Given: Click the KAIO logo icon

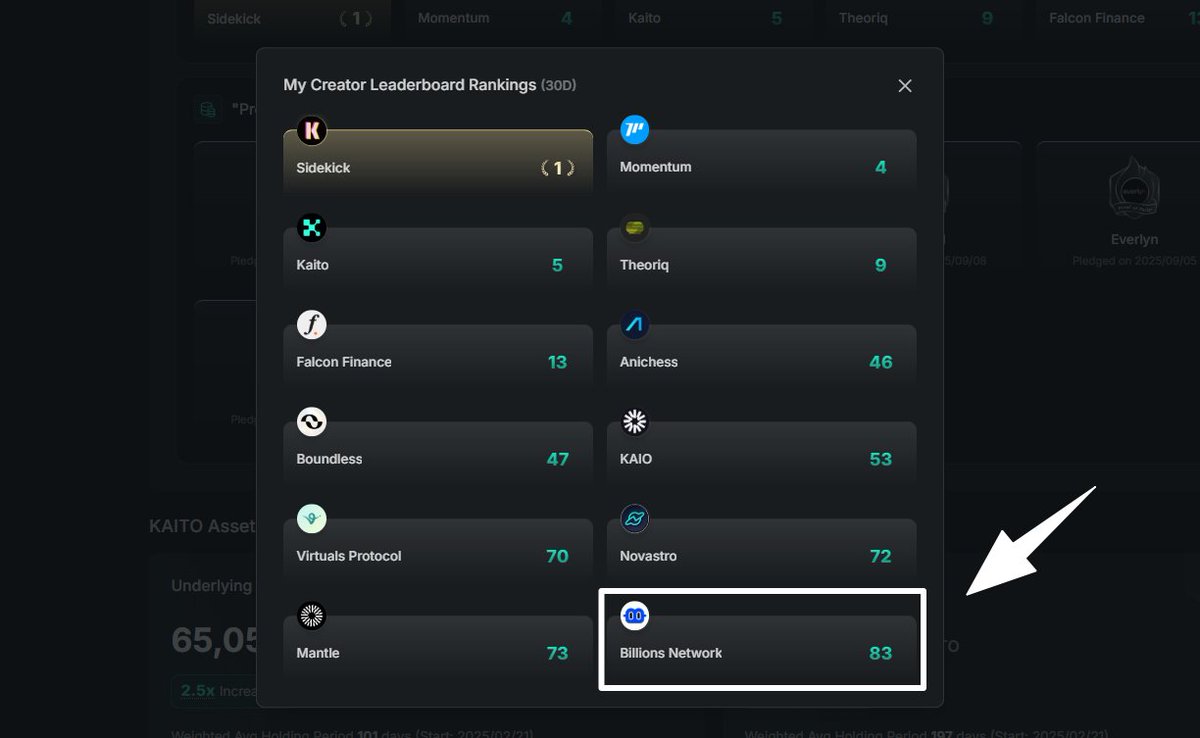Looking at the screenshot, I should 635,421.
